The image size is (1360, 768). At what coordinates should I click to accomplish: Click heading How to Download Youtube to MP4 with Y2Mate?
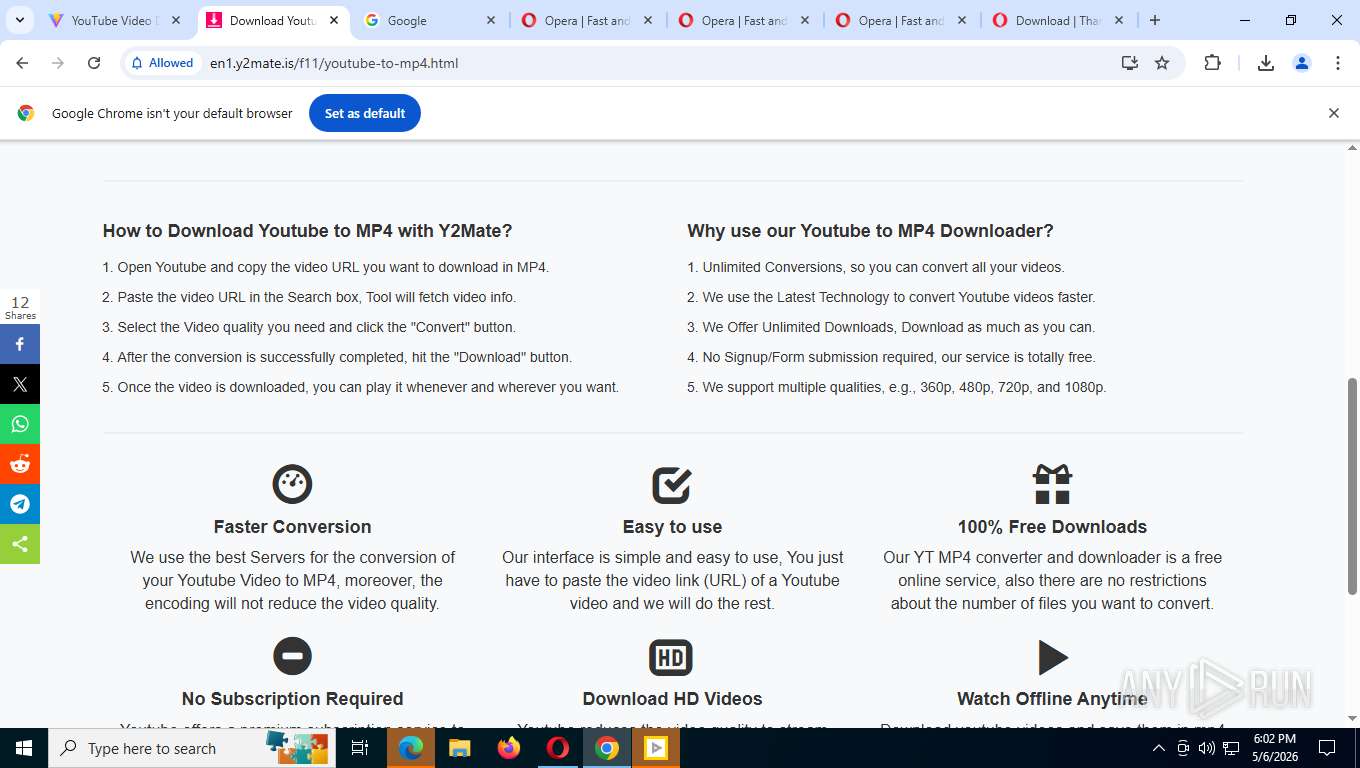tap(307, 231)
